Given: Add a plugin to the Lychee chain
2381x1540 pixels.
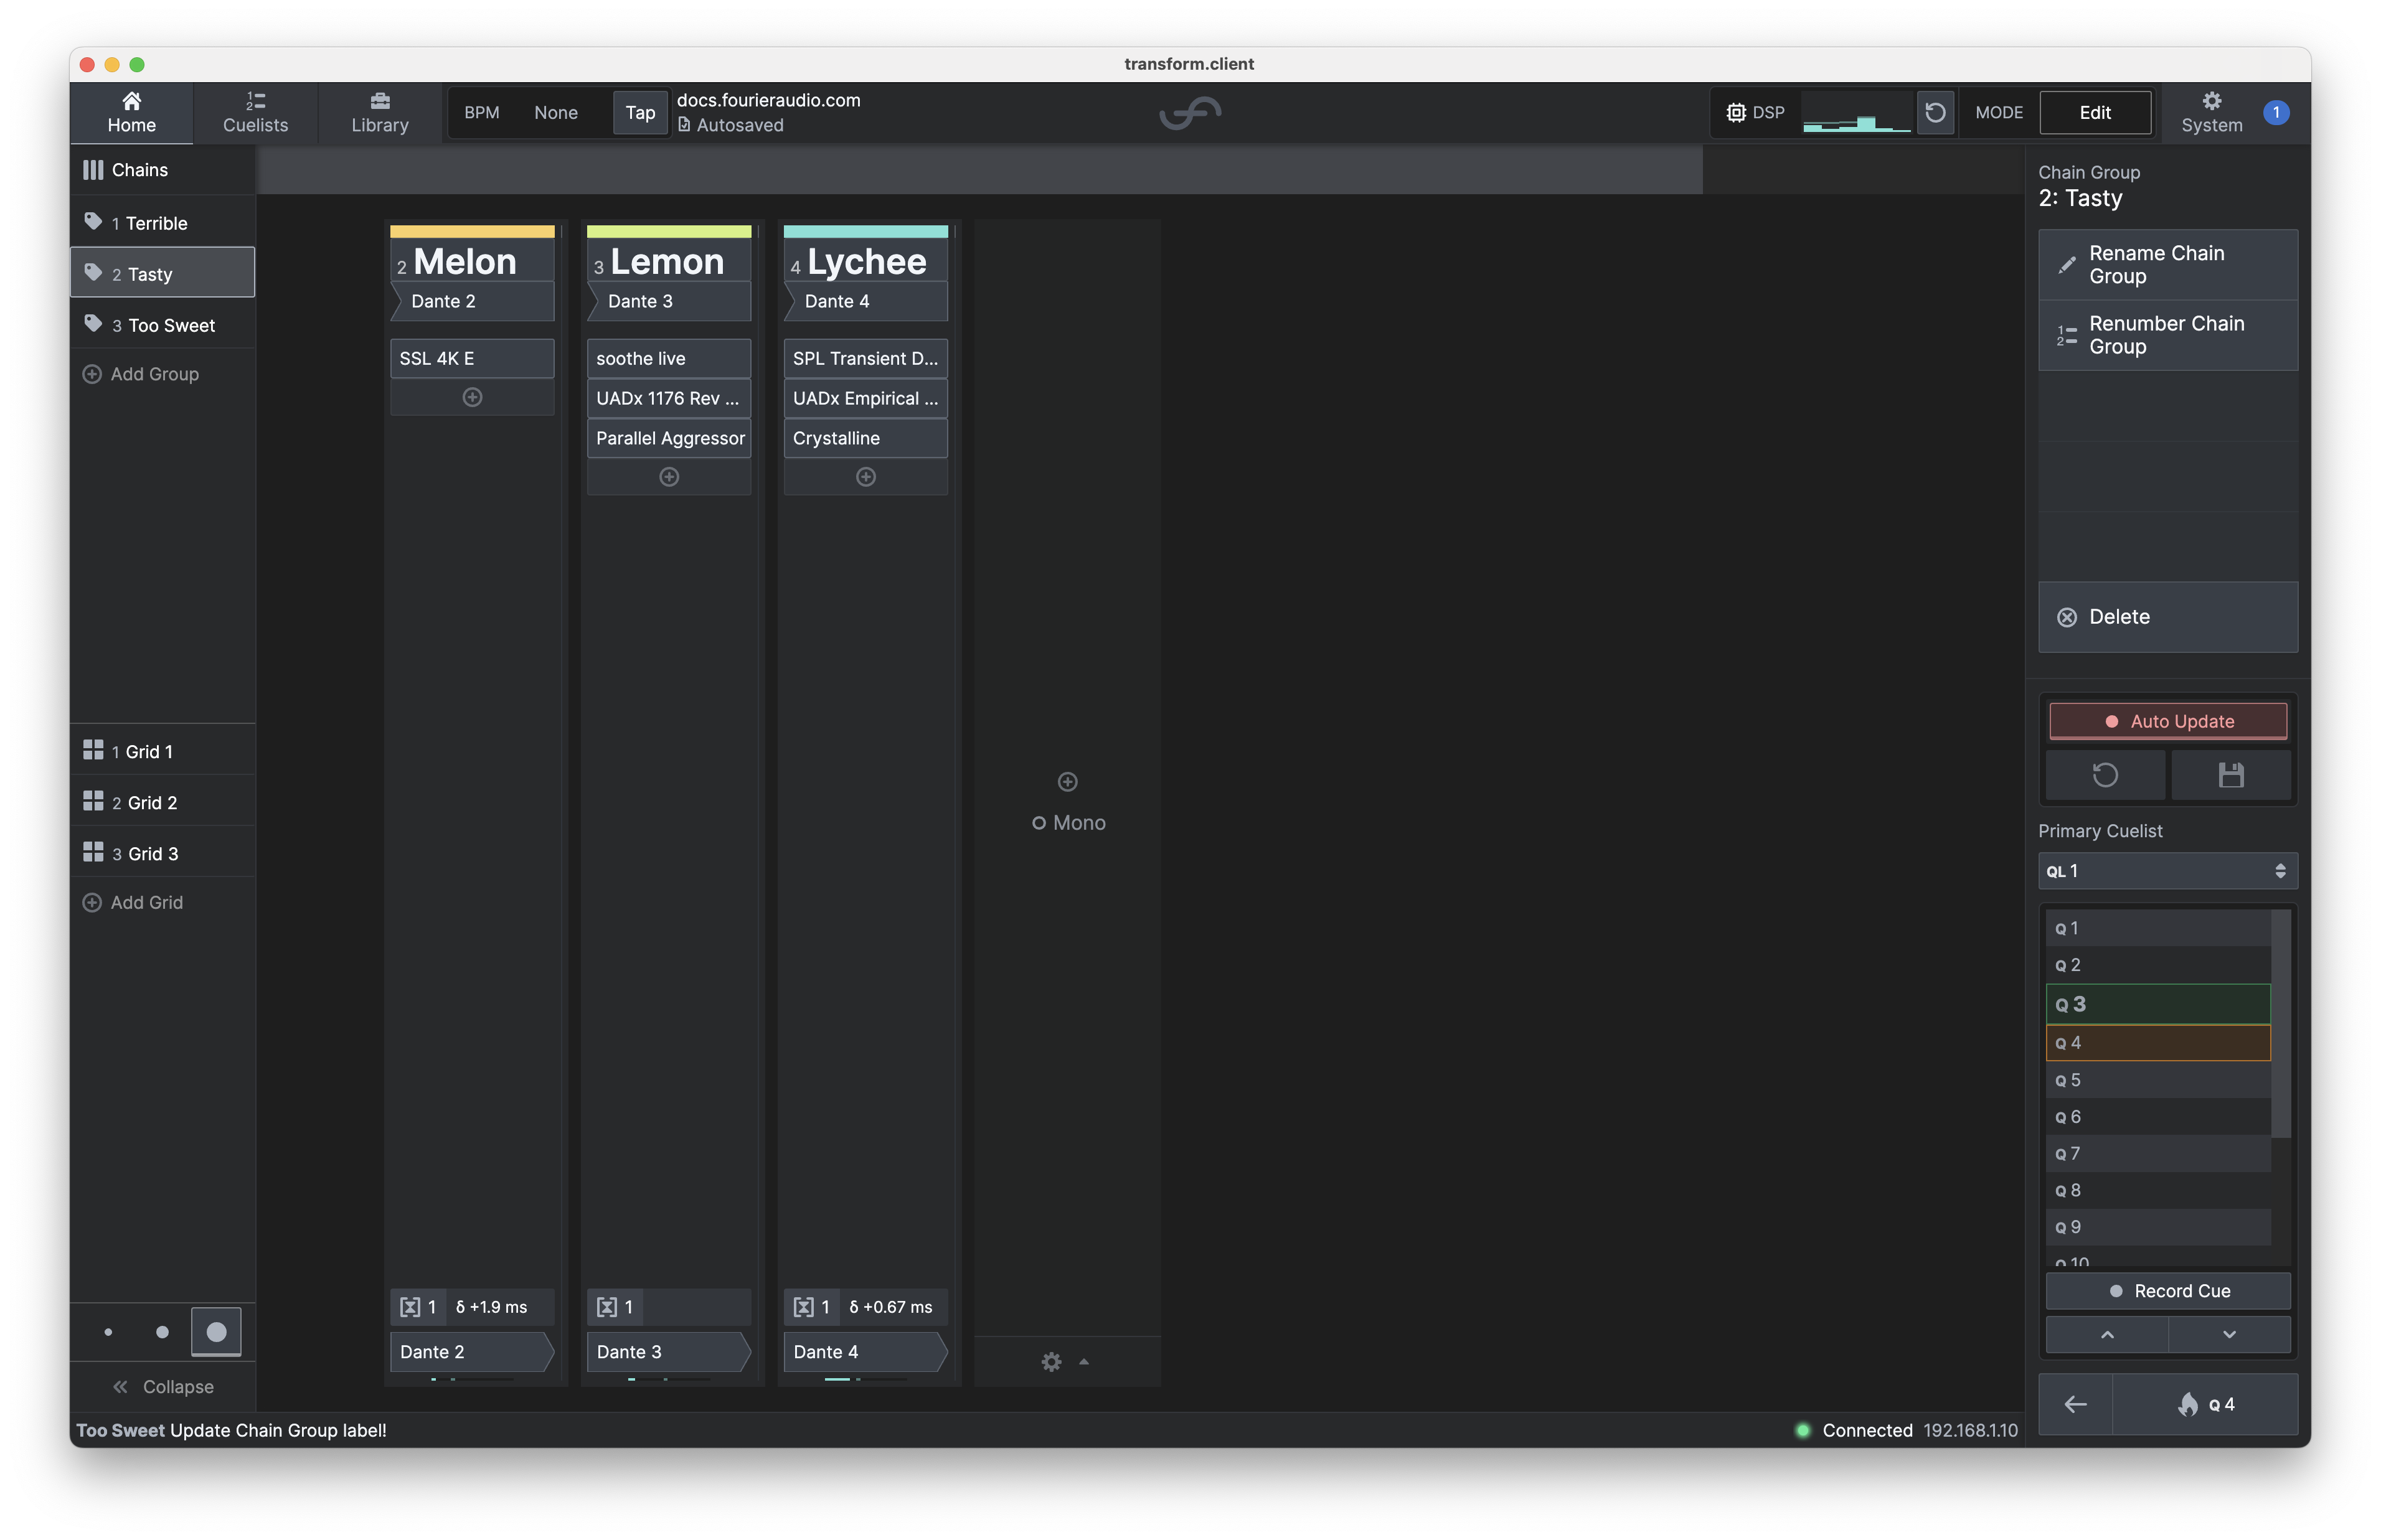Looking at the screenshot, I should point(866,477).
